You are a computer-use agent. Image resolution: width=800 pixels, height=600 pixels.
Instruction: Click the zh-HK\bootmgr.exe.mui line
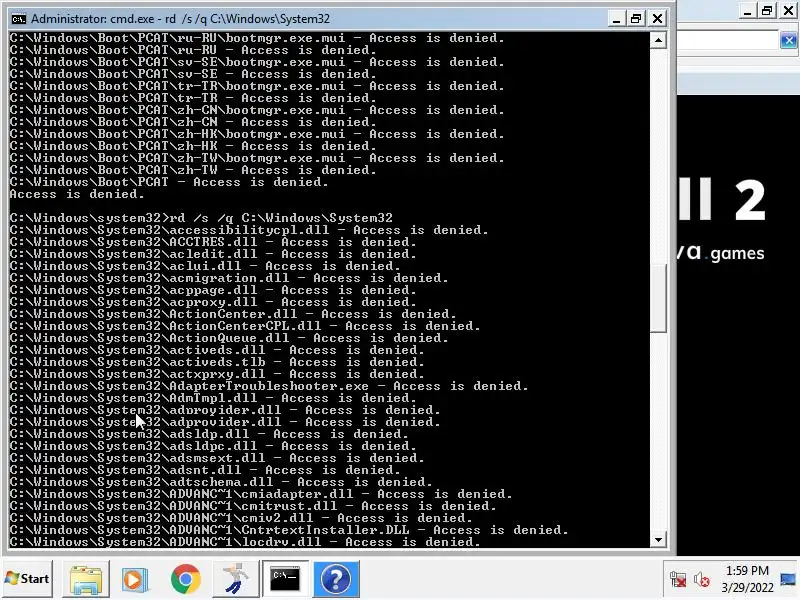(257, 134)
